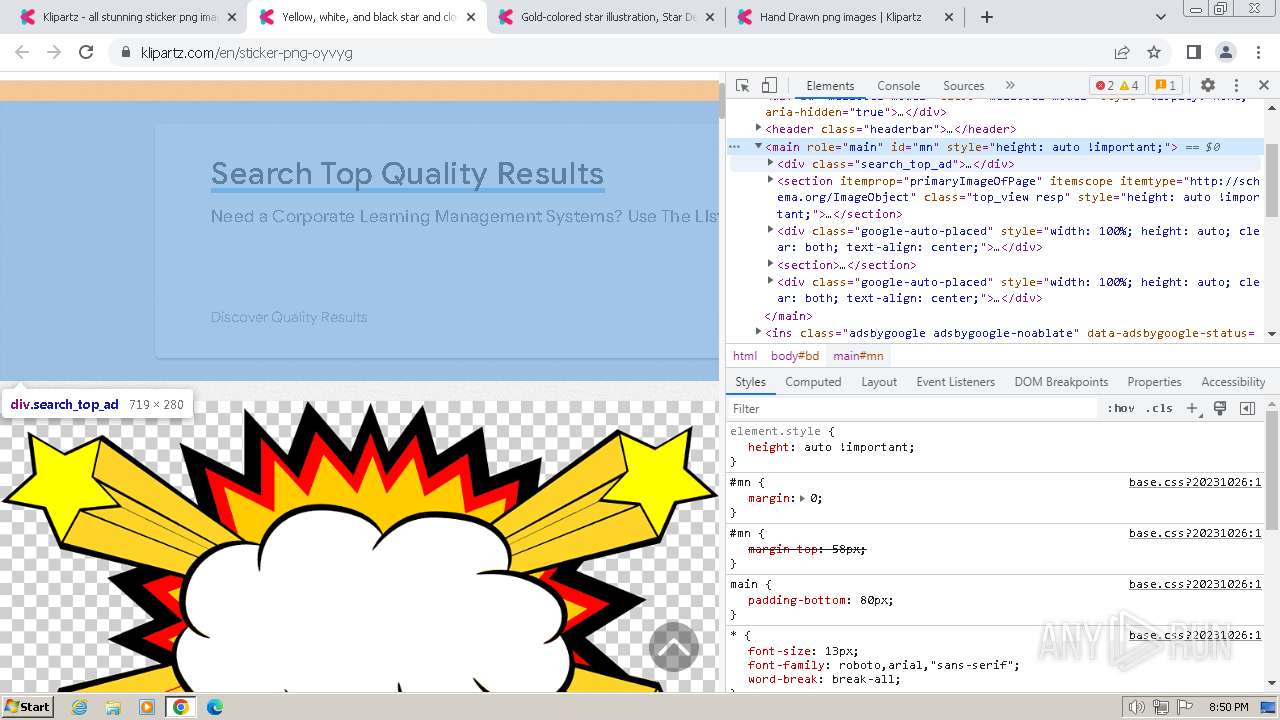Viewport: 1280px width, 720px height.
Task: Open the Properties tab
Action: (1154, 382)
